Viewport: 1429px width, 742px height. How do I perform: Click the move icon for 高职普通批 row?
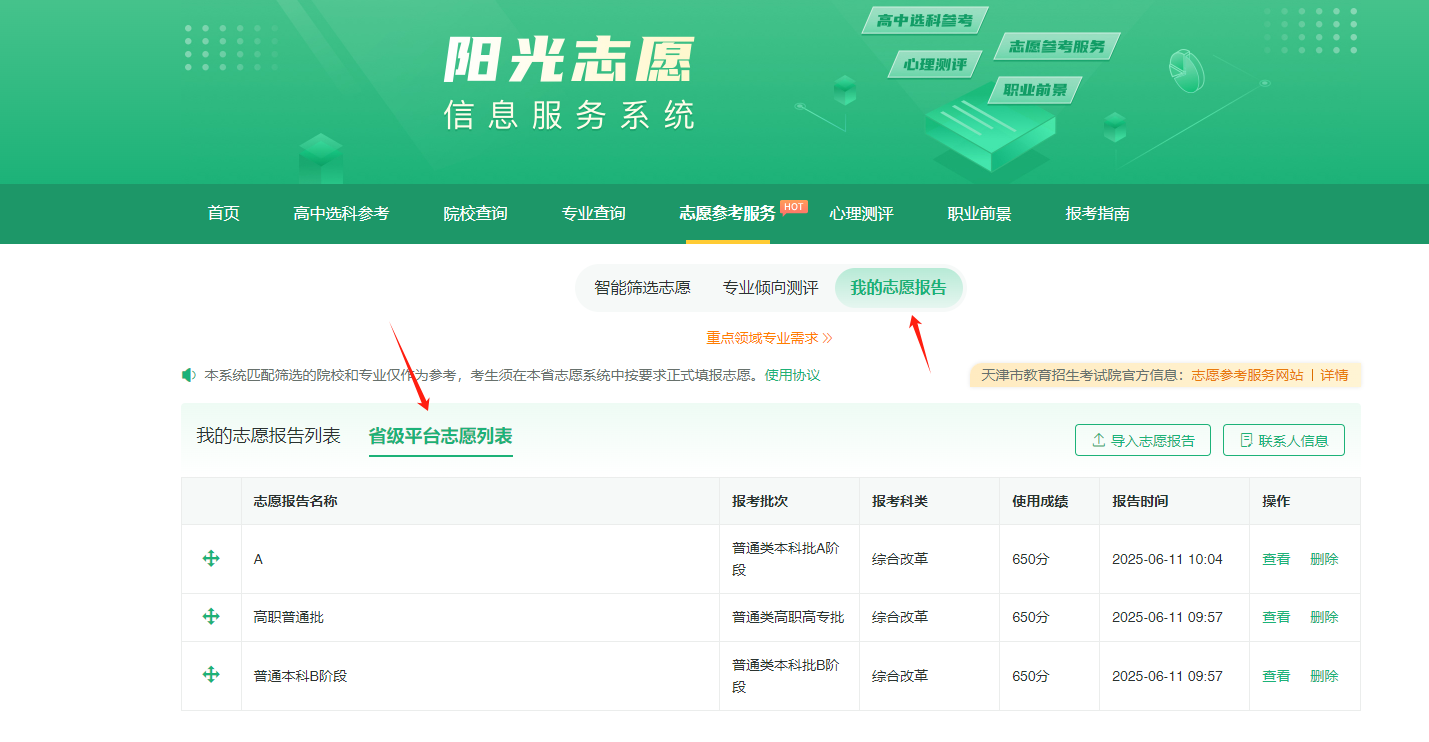[x=211, y=617]
